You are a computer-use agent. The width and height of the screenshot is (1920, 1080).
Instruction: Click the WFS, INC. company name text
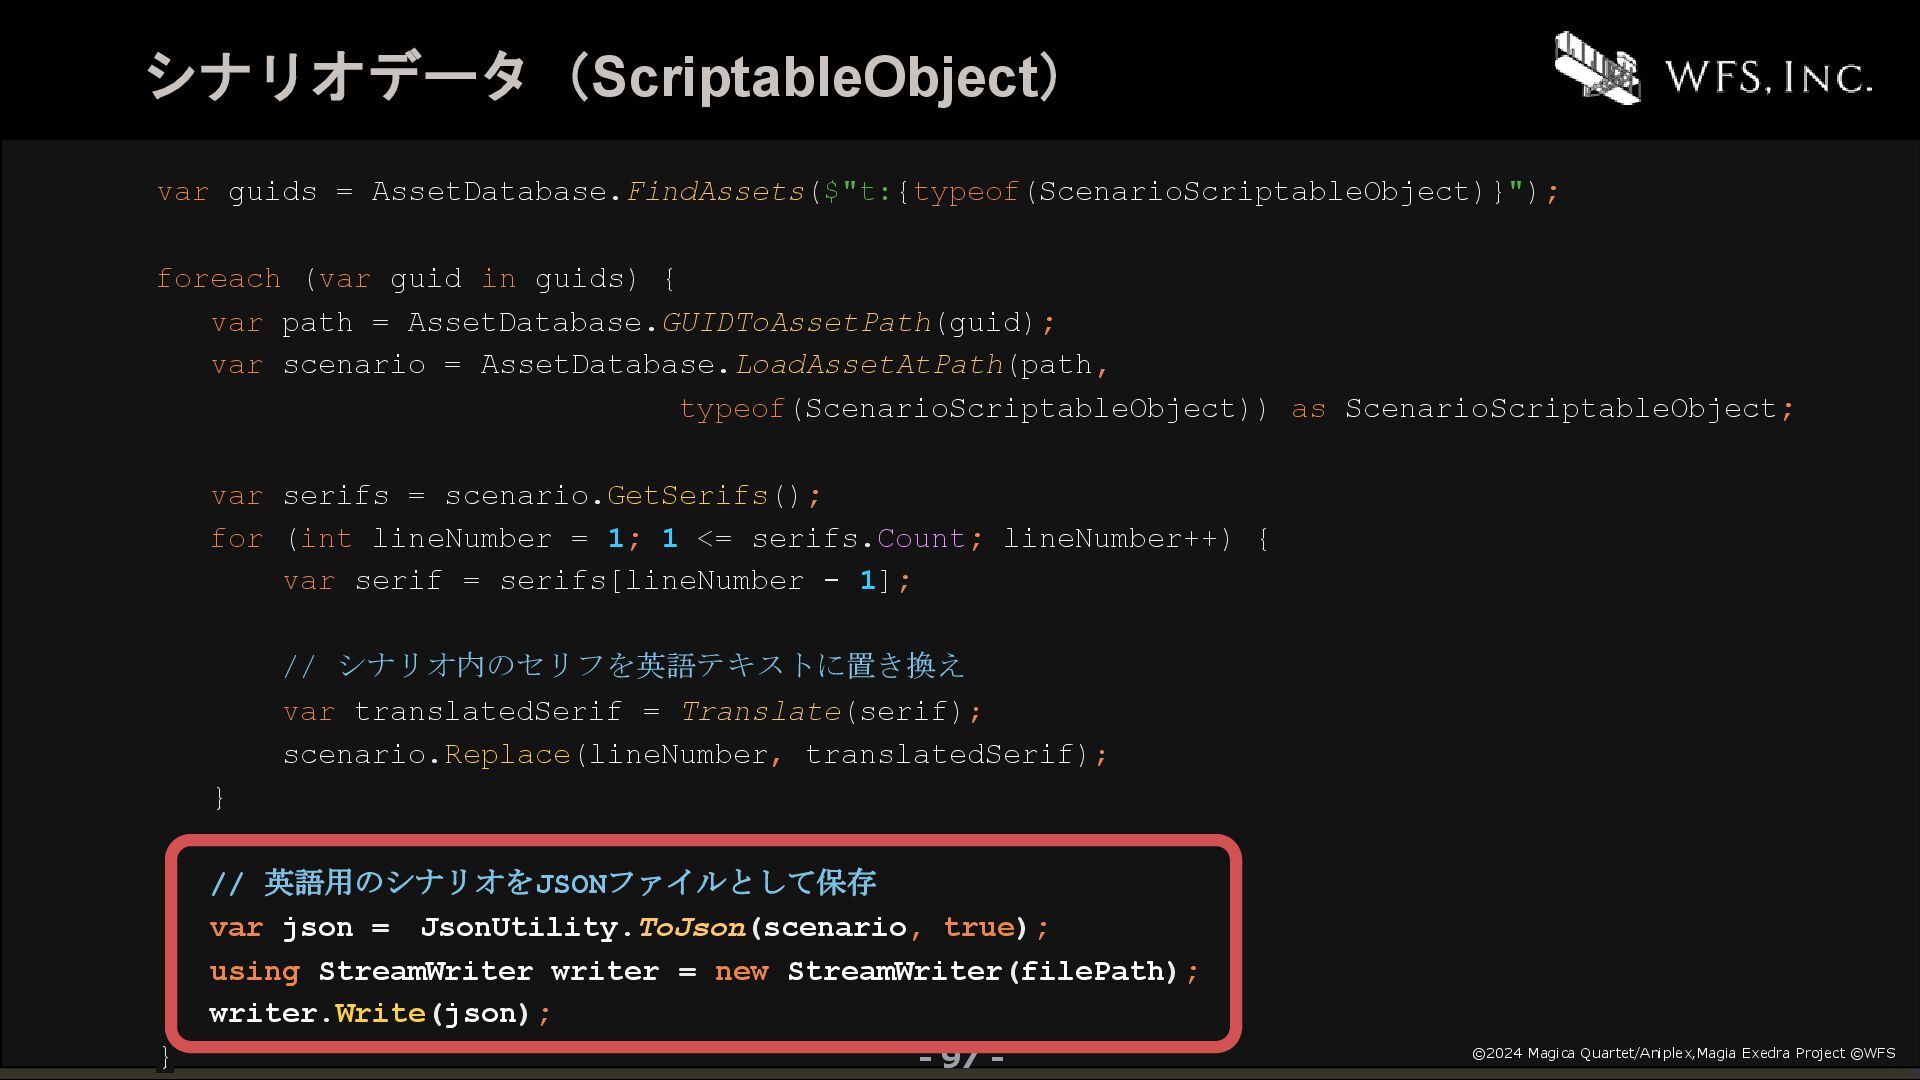pos(1768,77)
